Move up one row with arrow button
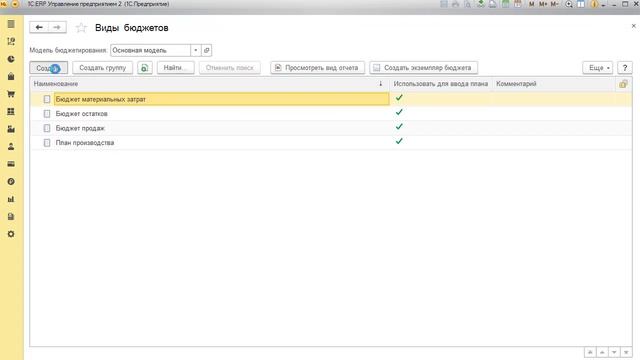Screen dimensions: 640x360 [x=602, y=352]
